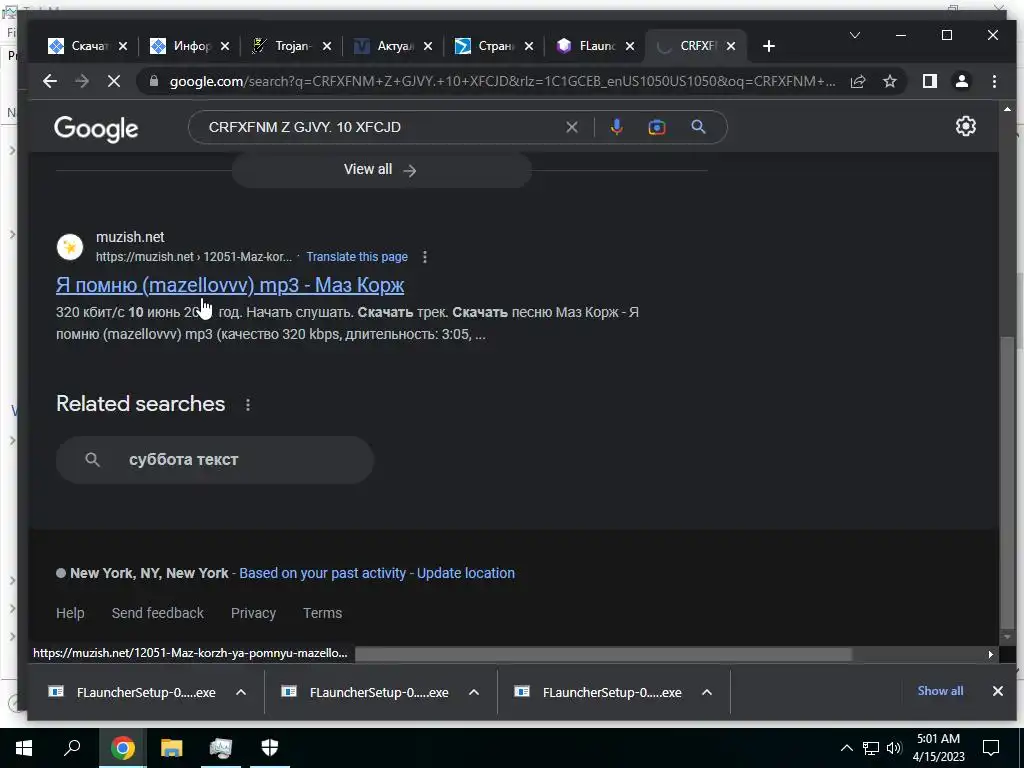Open Chrome profile icon
Viewport: 1024px width, 768px height.
point(961,81)
